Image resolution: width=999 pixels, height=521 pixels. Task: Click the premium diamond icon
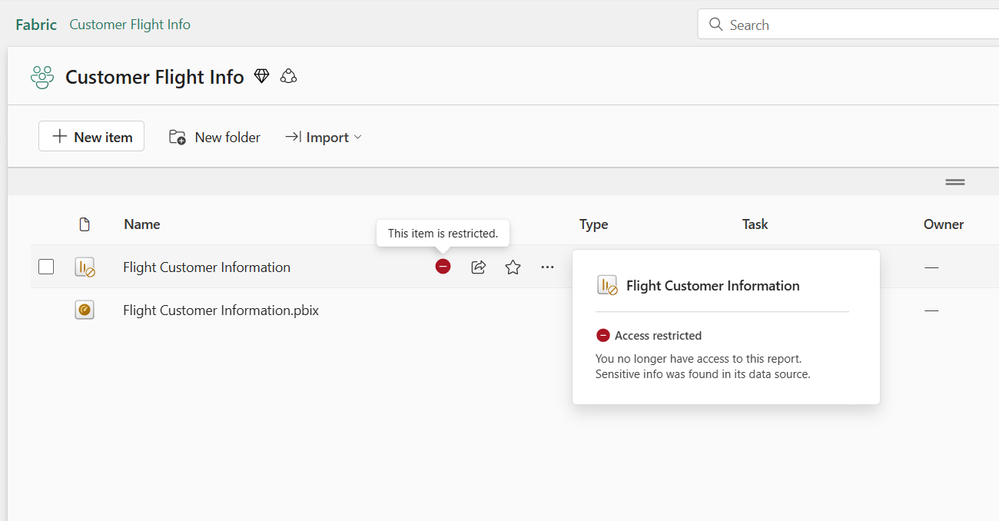pyautogui.click(x=262, y=76)
